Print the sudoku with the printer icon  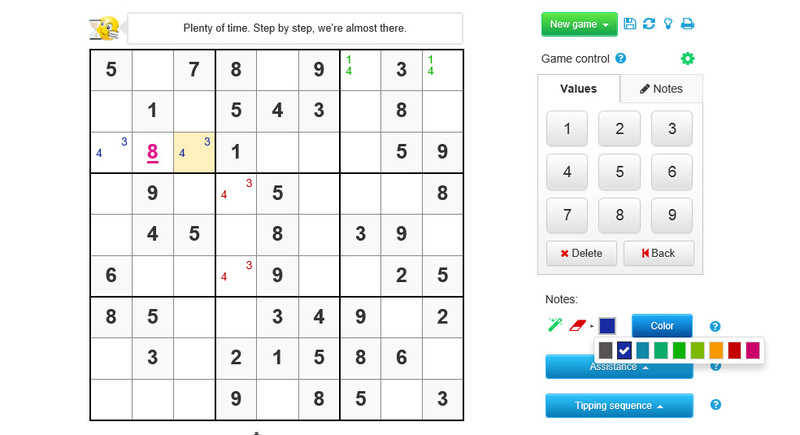click(x=688, y=24)
